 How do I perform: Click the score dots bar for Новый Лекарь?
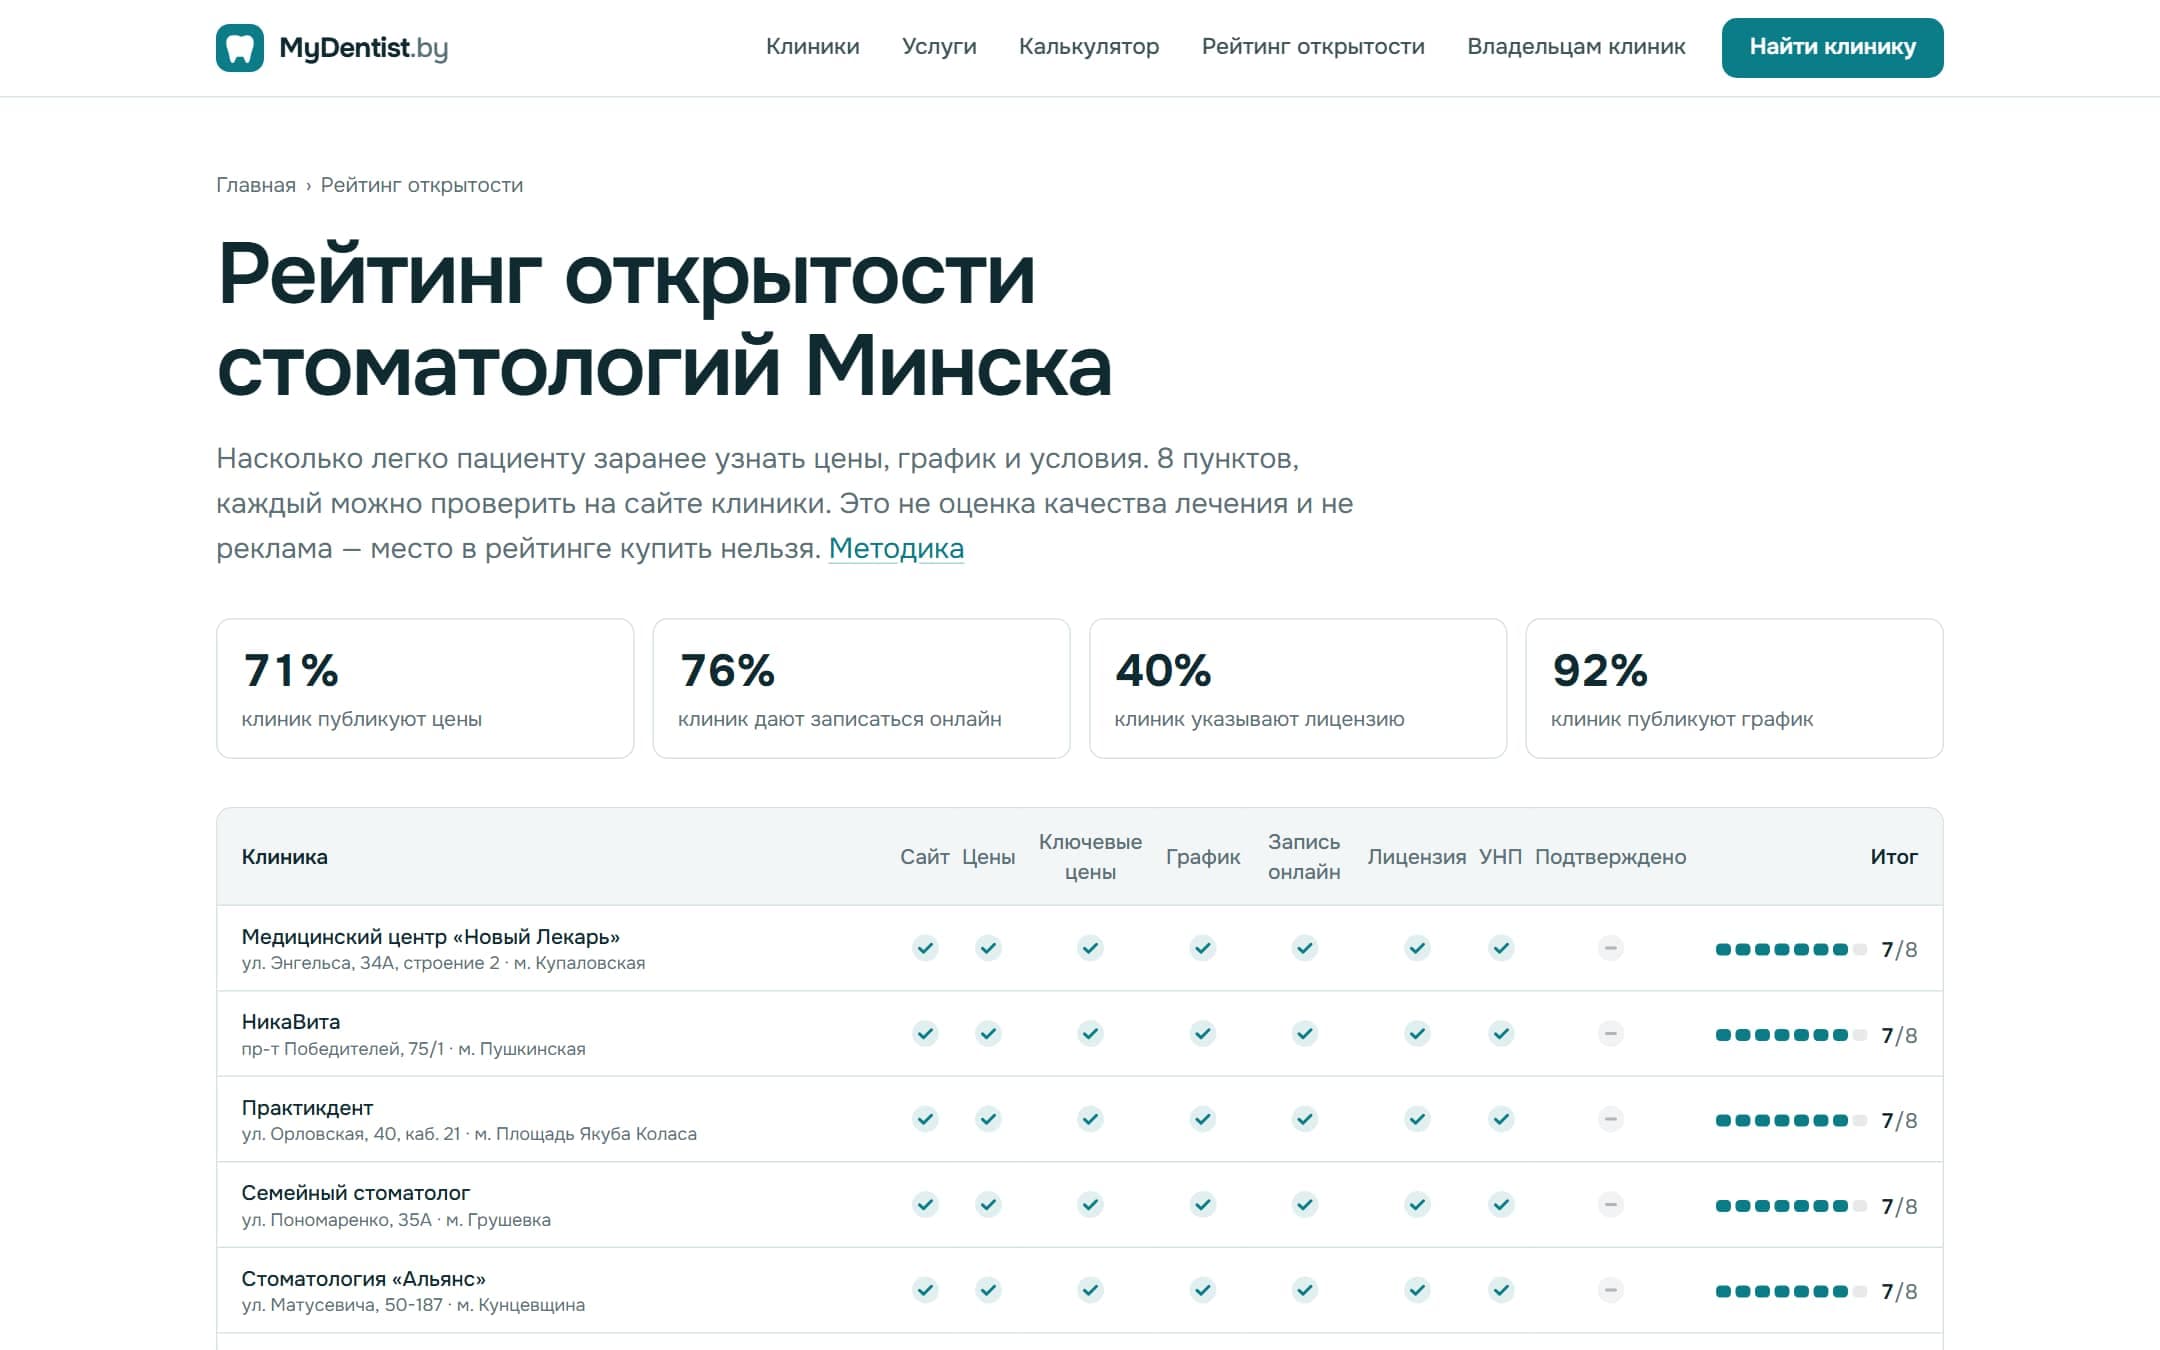coord(1790,949)
